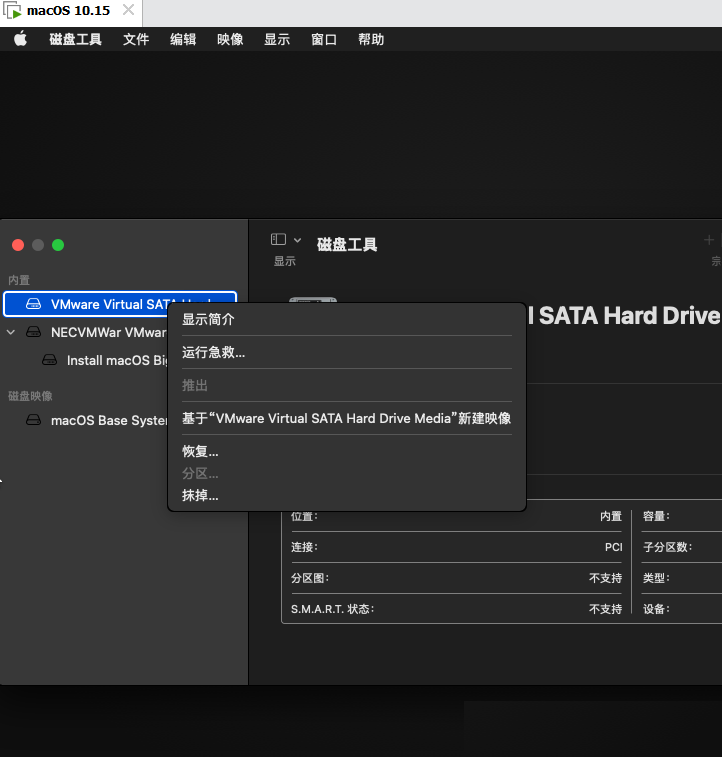This screenshot has height=757, width=722.
Task: Click the sidebar view toolbar icon
Action: (x=278, y=239)
